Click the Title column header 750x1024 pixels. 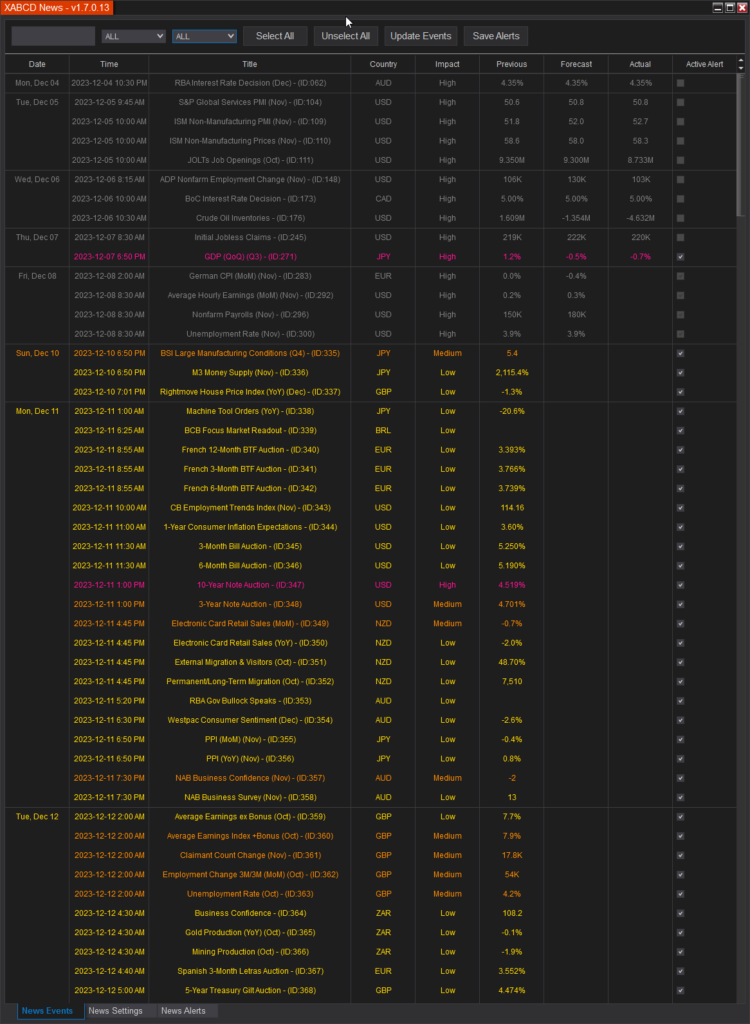click(250, 64)
